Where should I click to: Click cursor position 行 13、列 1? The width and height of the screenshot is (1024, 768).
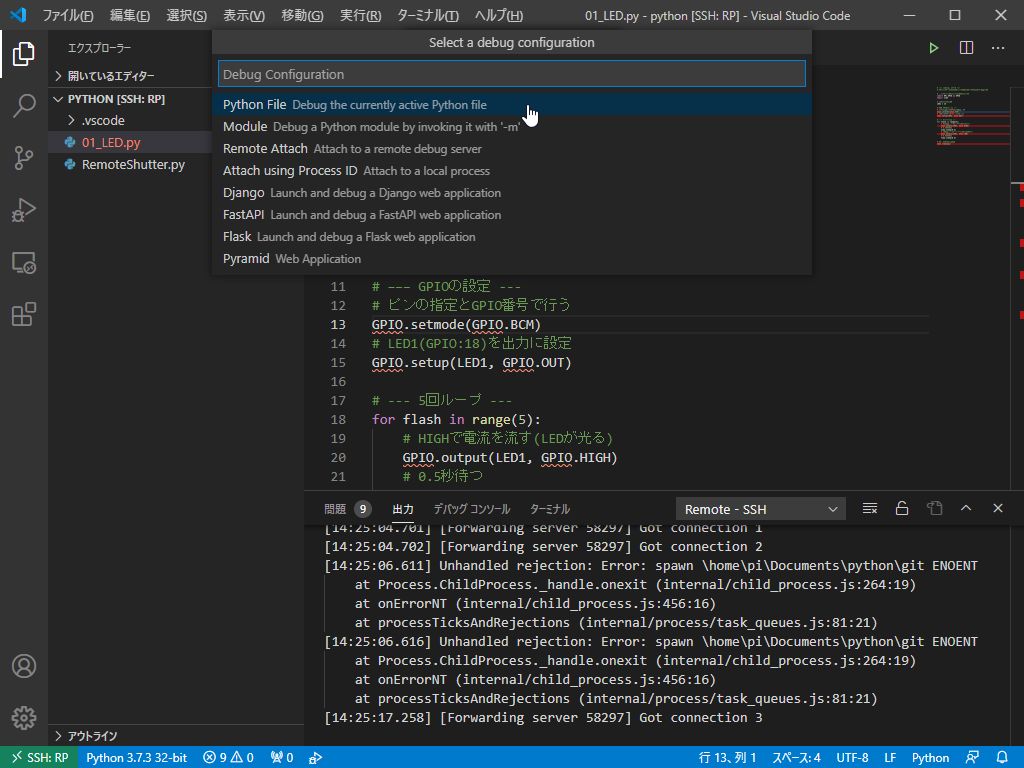tap(727, 758)
